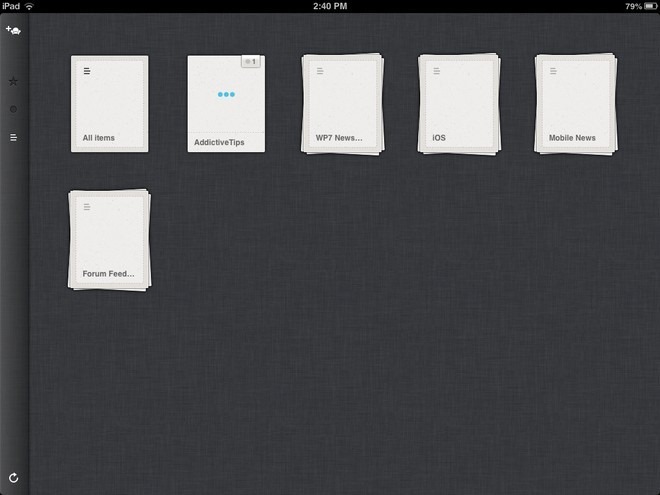Tap the 'Mobile News' label
This screenshot has height=495, width=660.
(572, 138)
